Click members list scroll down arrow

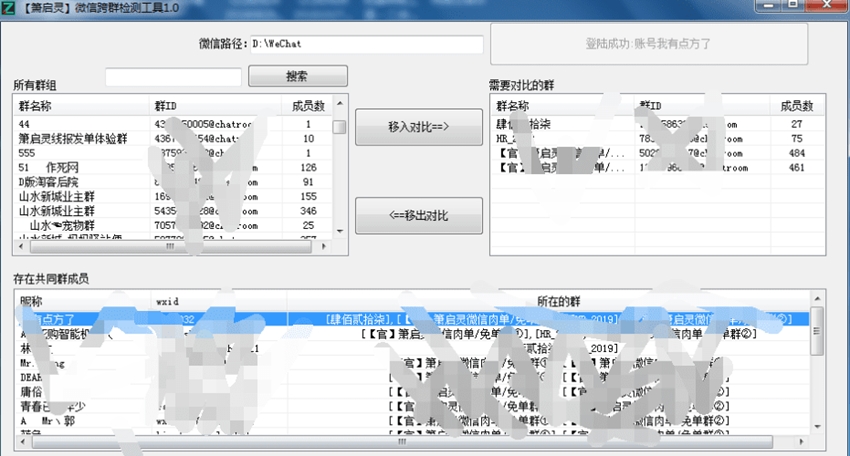point(817,427)
